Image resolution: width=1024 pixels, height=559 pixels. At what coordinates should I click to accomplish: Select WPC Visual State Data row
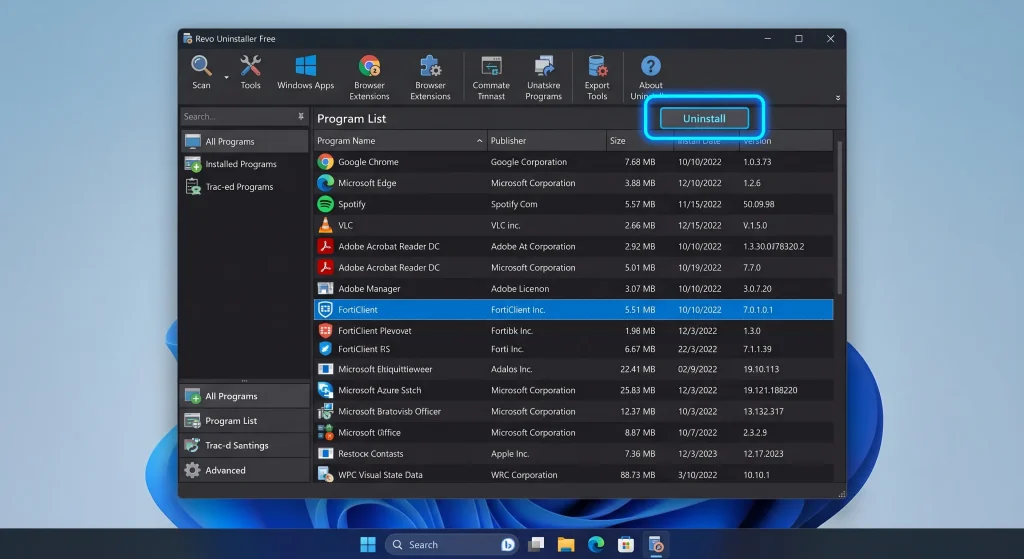coord(573,474)
